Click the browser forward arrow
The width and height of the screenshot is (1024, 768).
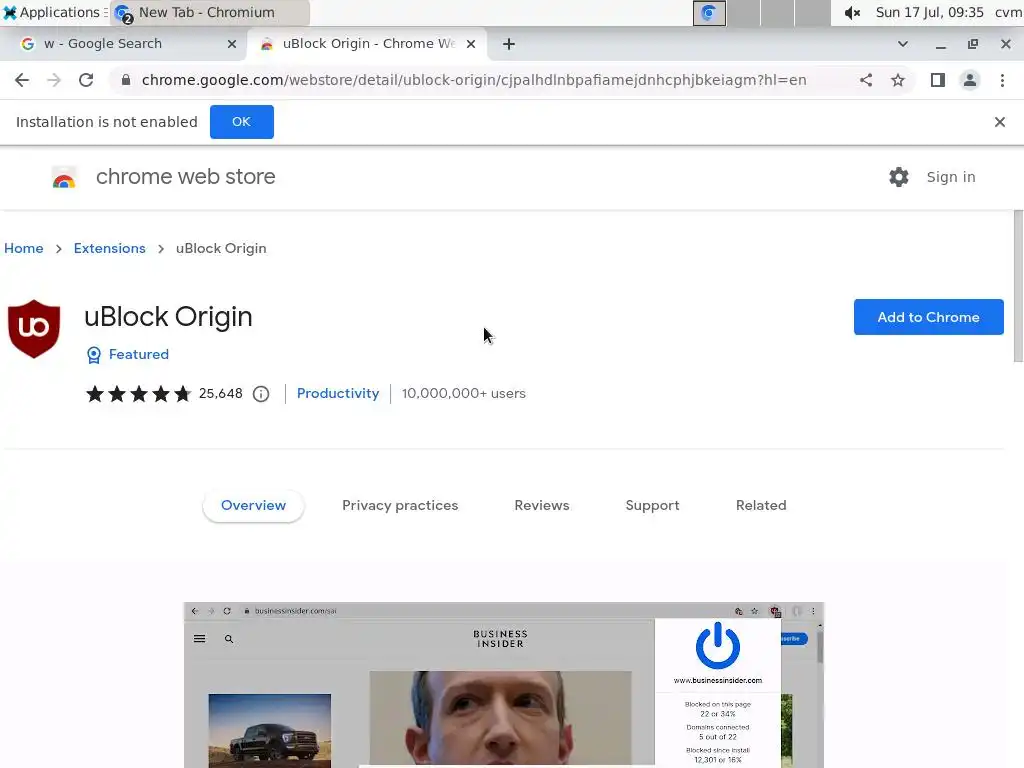click(54, 80)
